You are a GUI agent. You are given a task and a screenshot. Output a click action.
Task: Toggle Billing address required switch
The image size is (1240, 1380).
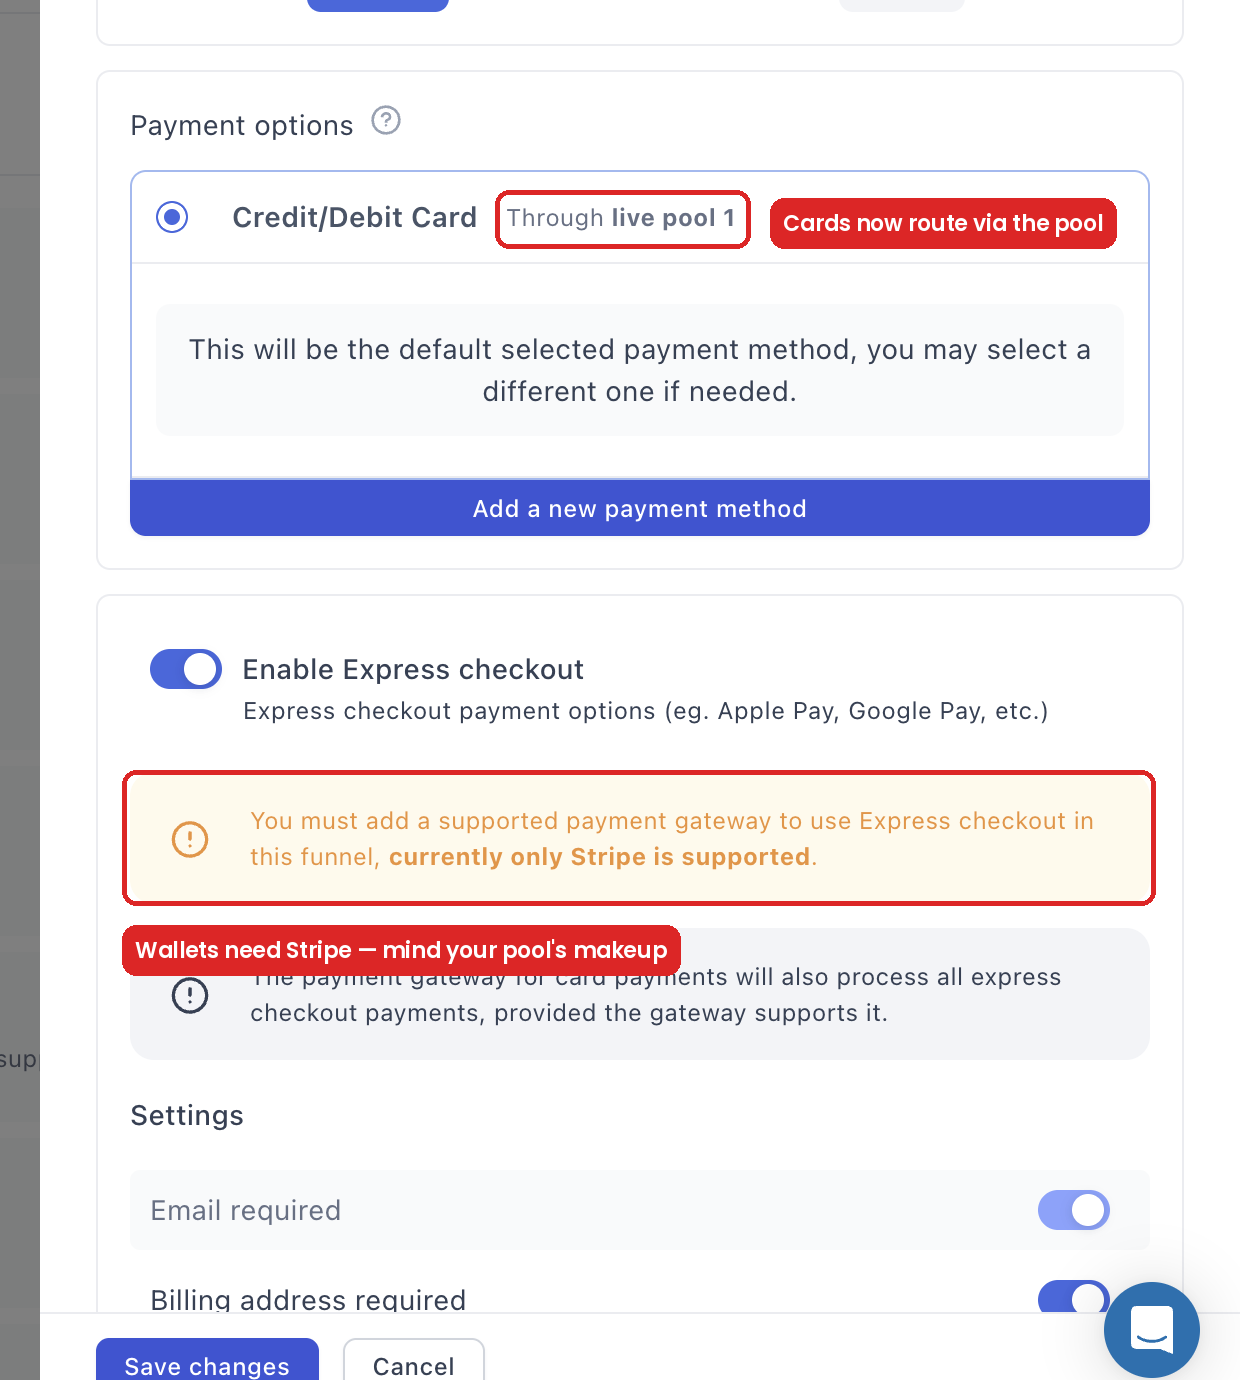coord(1074,1296)
